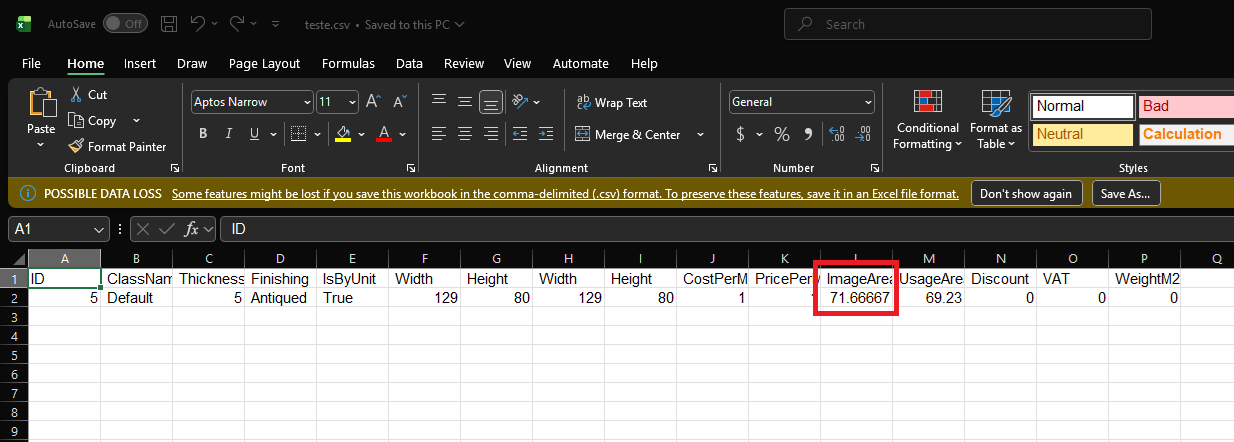Expand the General number format dropdown
The height and width of the screenshot is (442, 1234).
click(x=868, y=102)
